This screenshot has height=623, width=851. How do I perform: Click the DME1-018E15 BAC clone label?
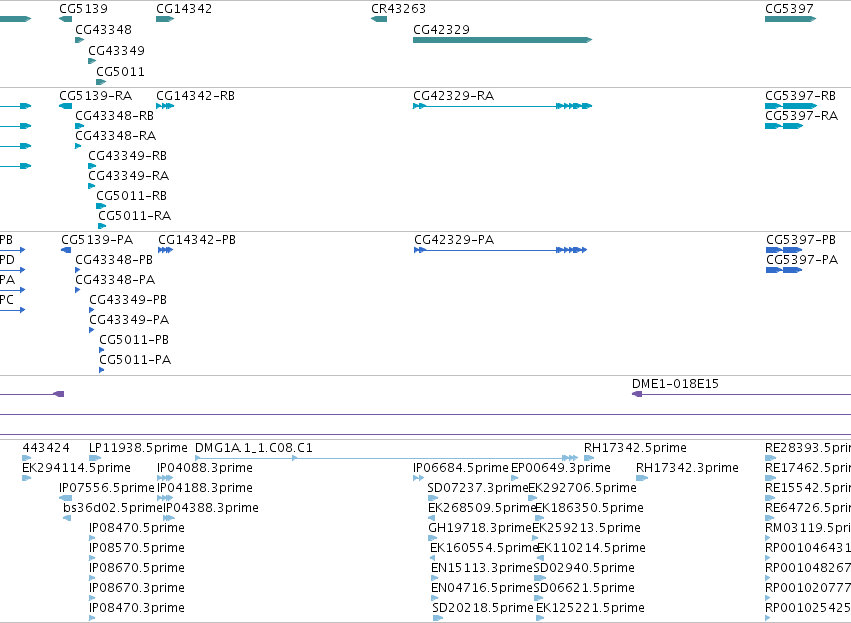[x=675, y=384]
